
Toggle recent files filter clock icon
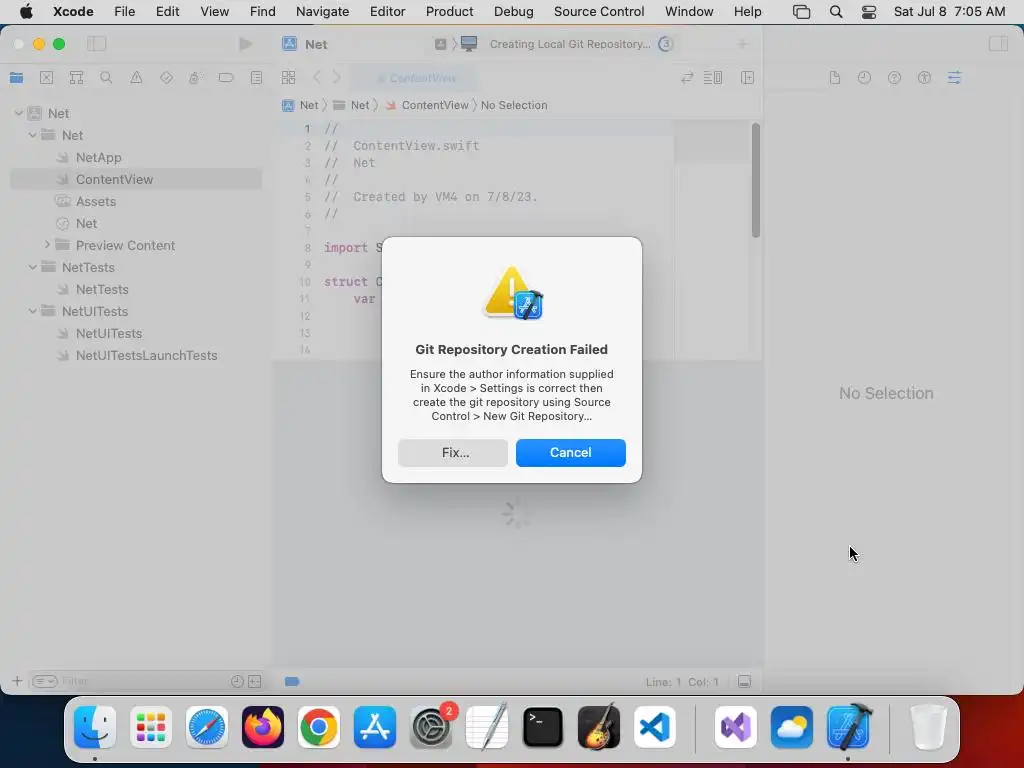click(237, 681)
